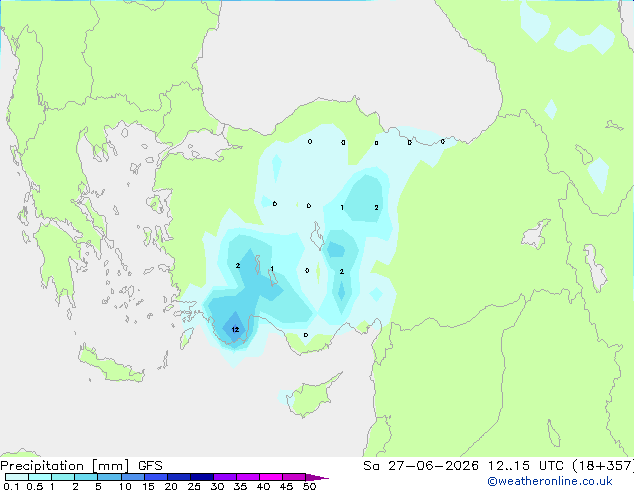Viewport: 634px width, 490px height.
Task: Click the '(18+357)' forecast run label
Action: pyautogui.click(x=603, y=466)
